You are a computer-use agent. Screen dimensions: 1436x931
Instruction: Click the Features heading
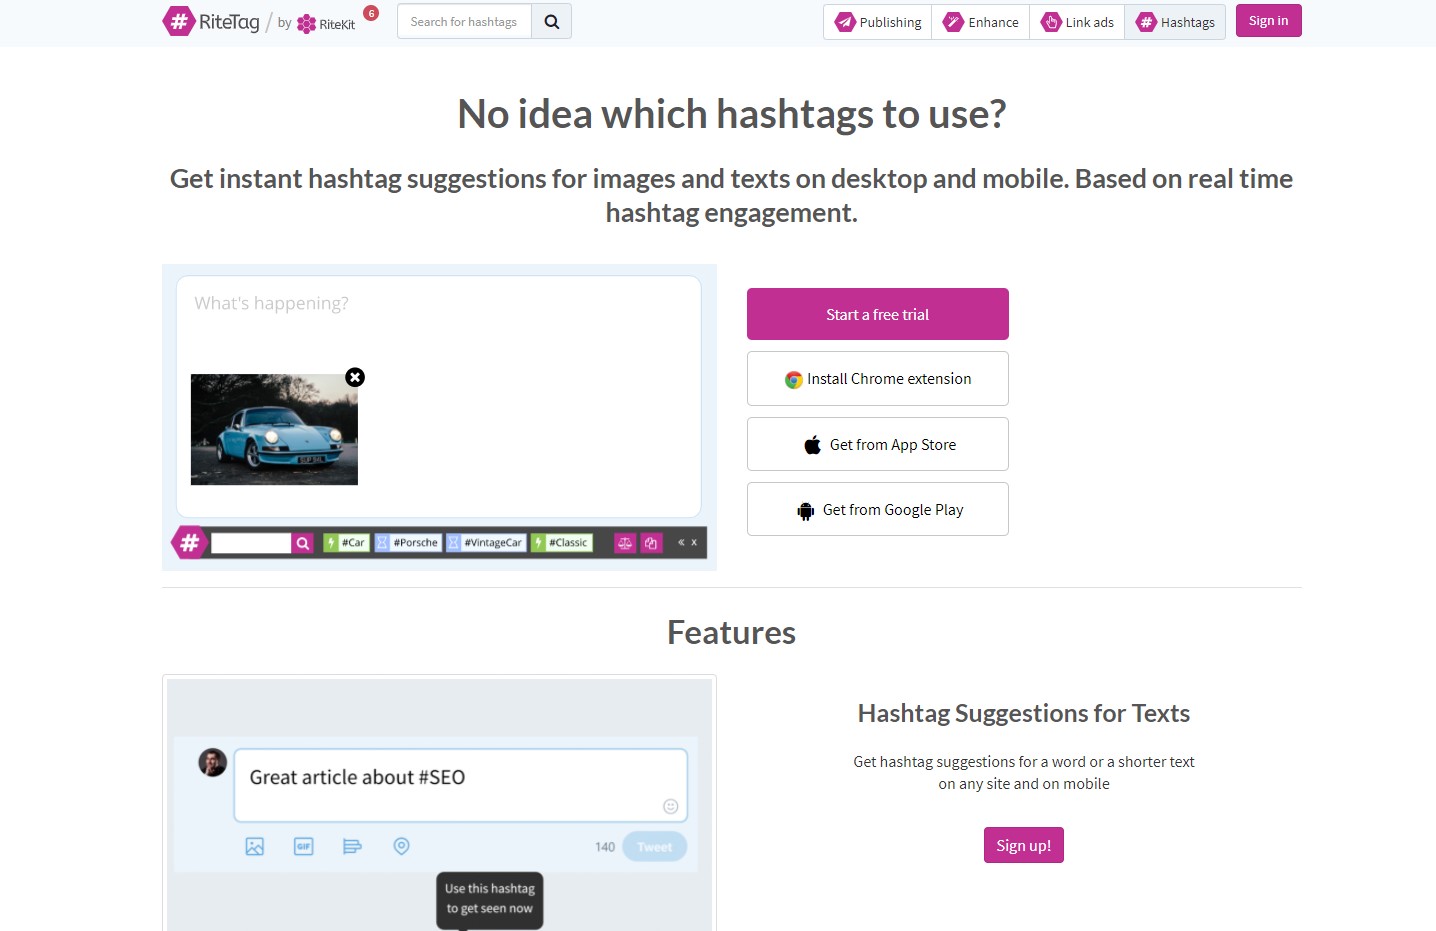coord(731,633)
